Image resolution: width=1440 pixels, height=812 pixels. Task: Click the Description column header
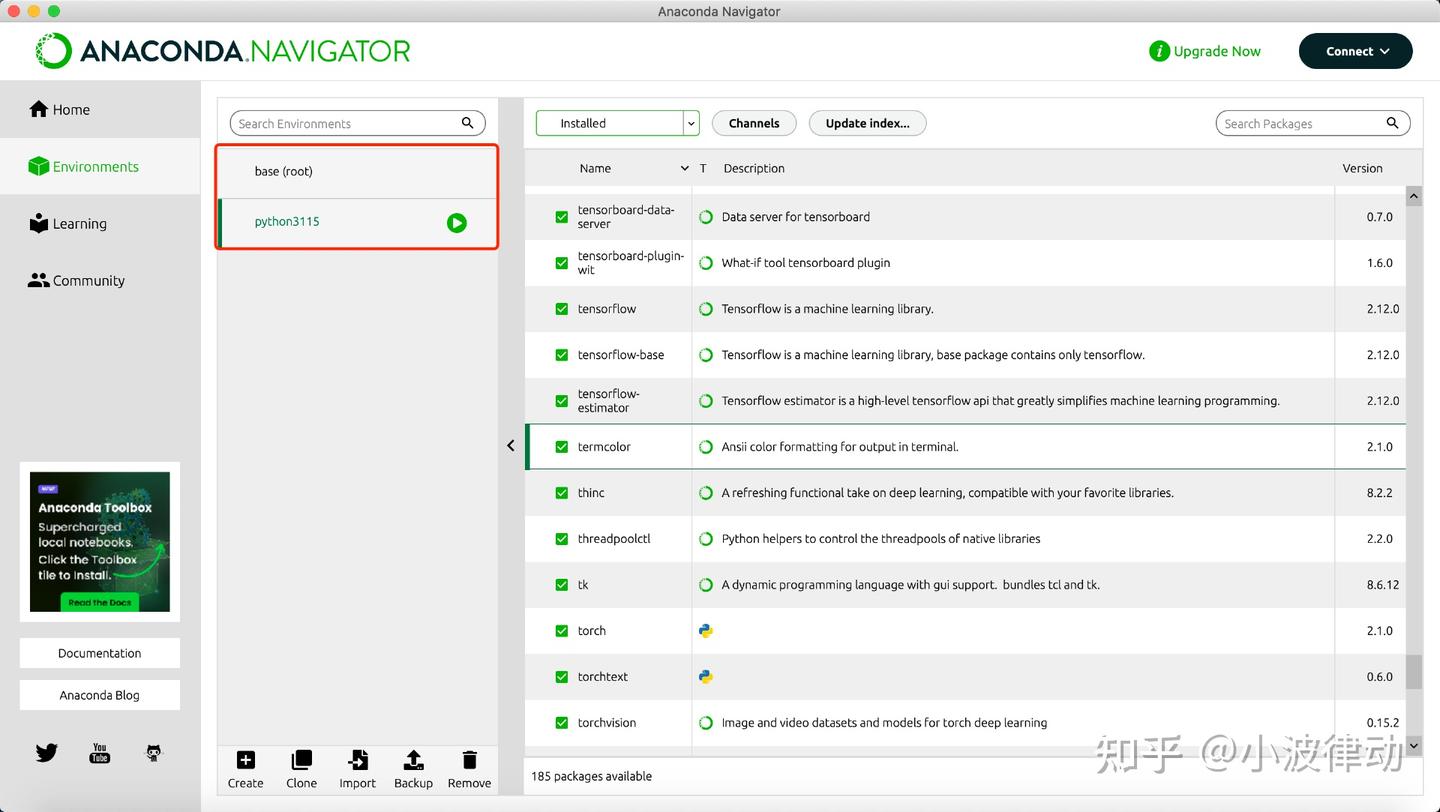point(754,168)
